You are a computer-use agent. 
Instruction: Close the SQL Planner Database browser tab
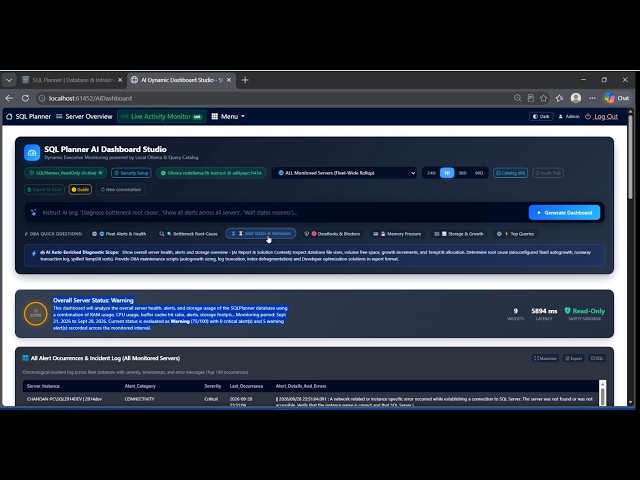120,80
